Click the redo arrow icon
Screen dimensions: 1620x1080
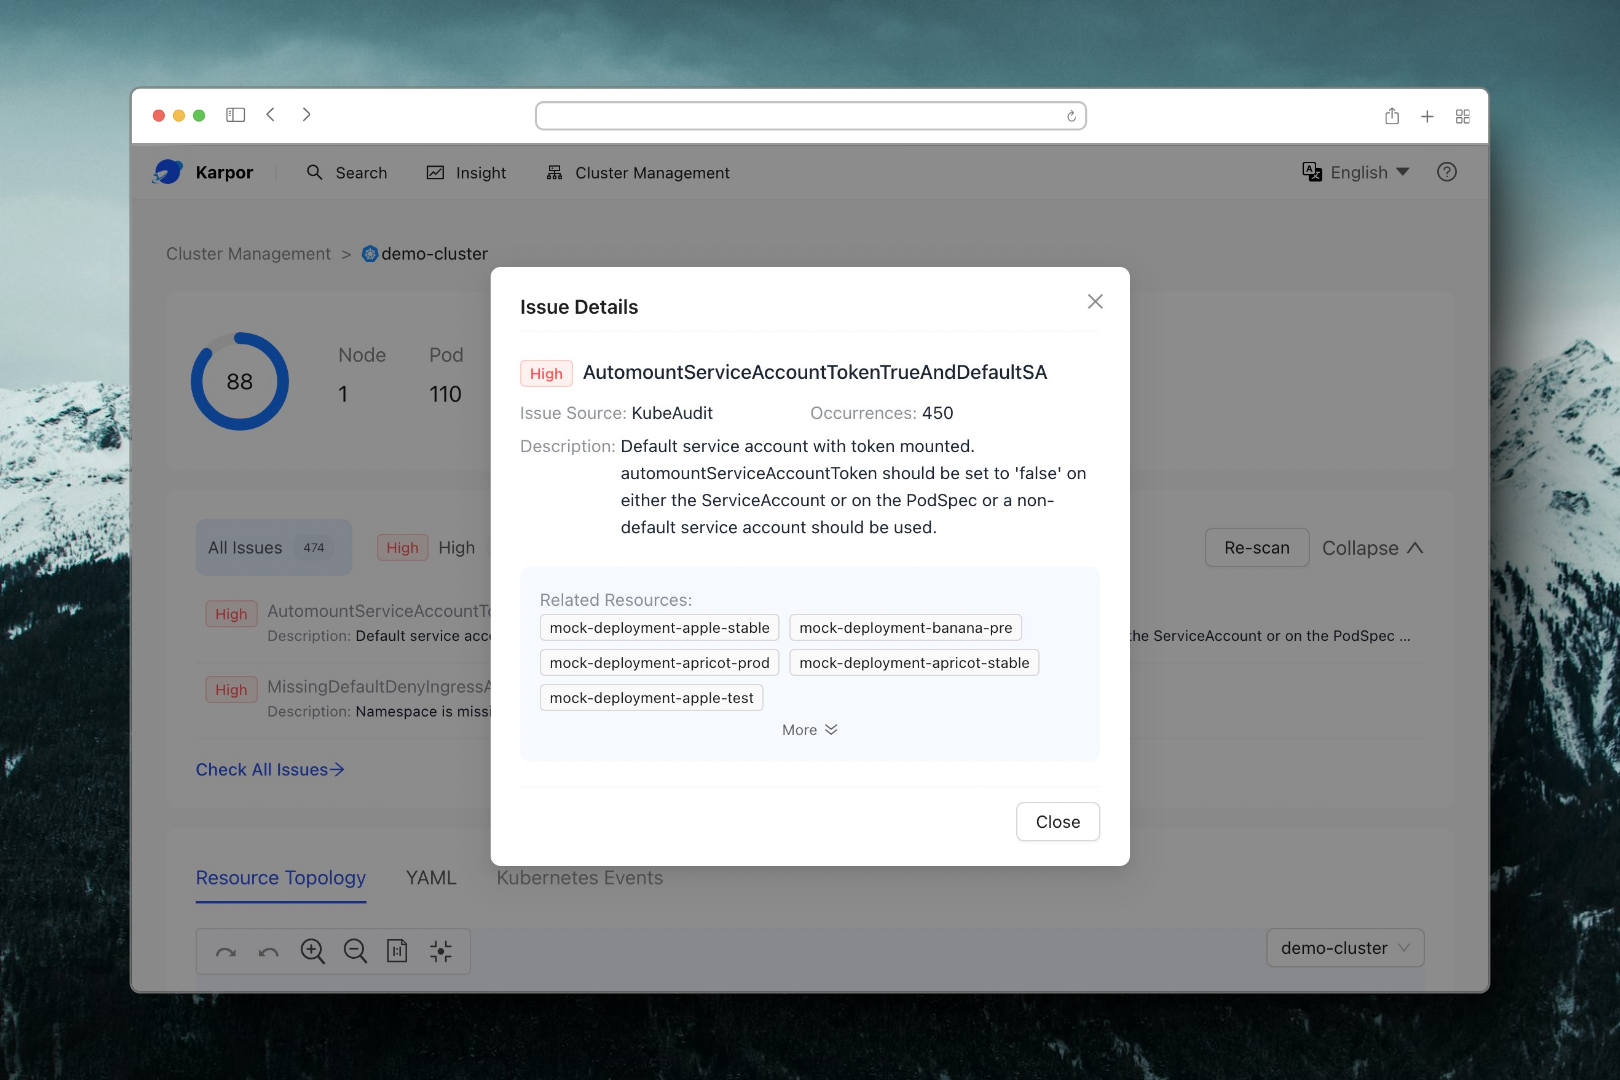226,952
